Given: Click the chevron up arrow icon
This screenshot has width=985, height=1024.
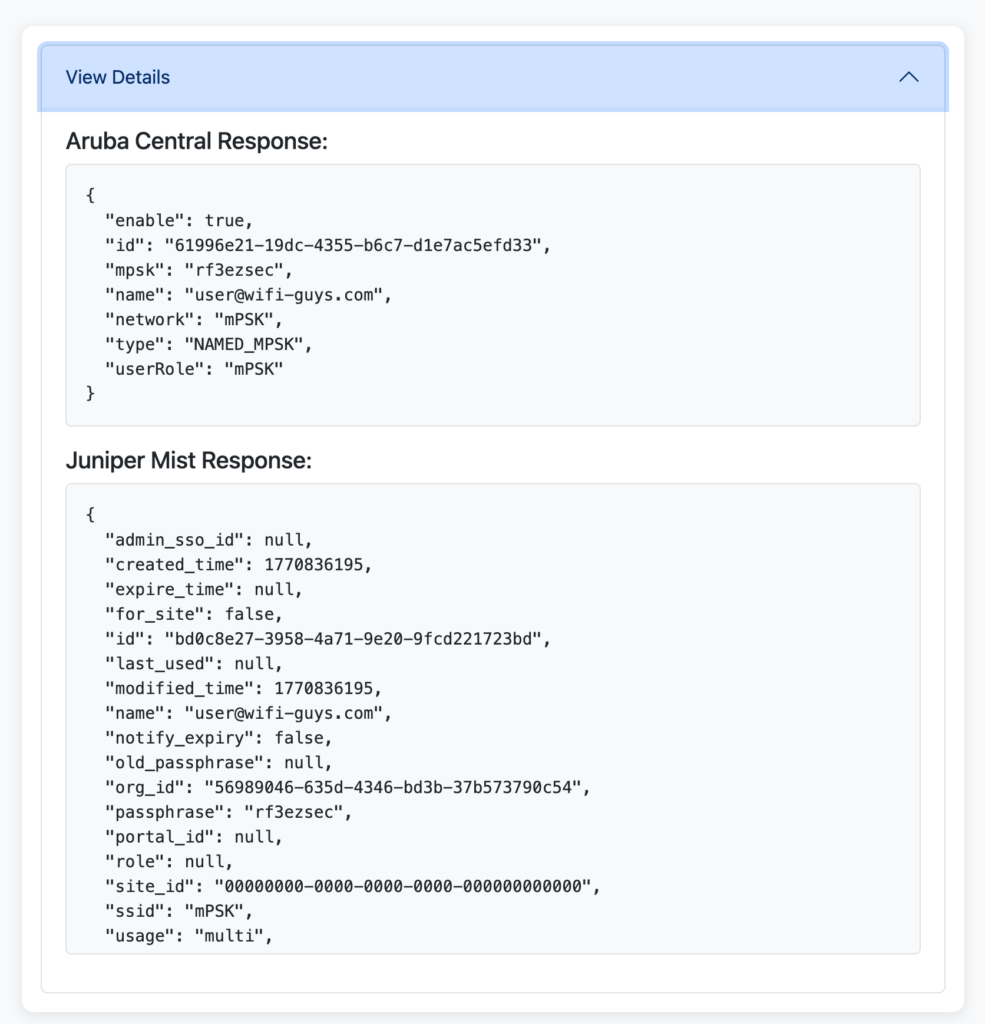Looking at the screenshot, I should pyautogui.click(x=908, y=77).
